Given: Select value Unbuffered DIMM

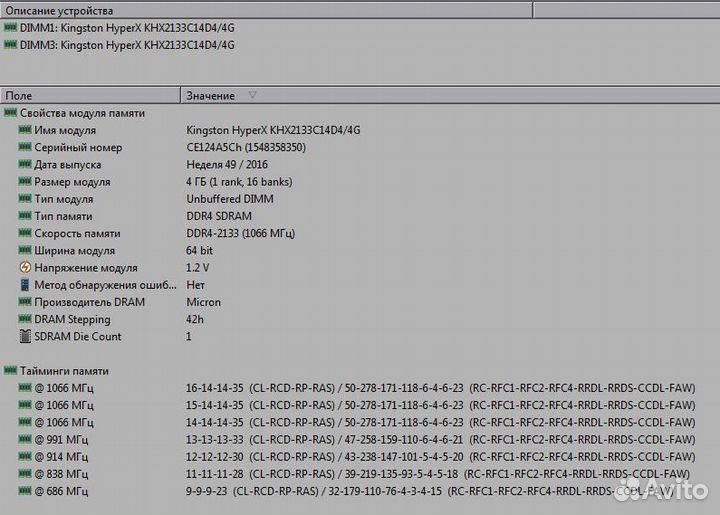Looking at the screenshot, I should coord(230,199).
